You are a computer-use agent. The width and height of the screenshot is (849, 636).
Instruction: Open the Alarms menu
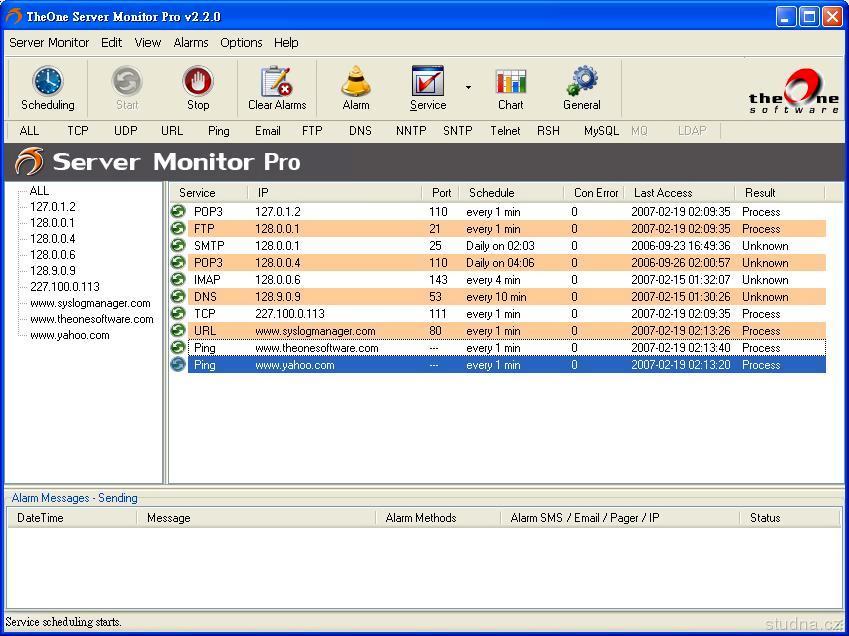pos(190,43)
